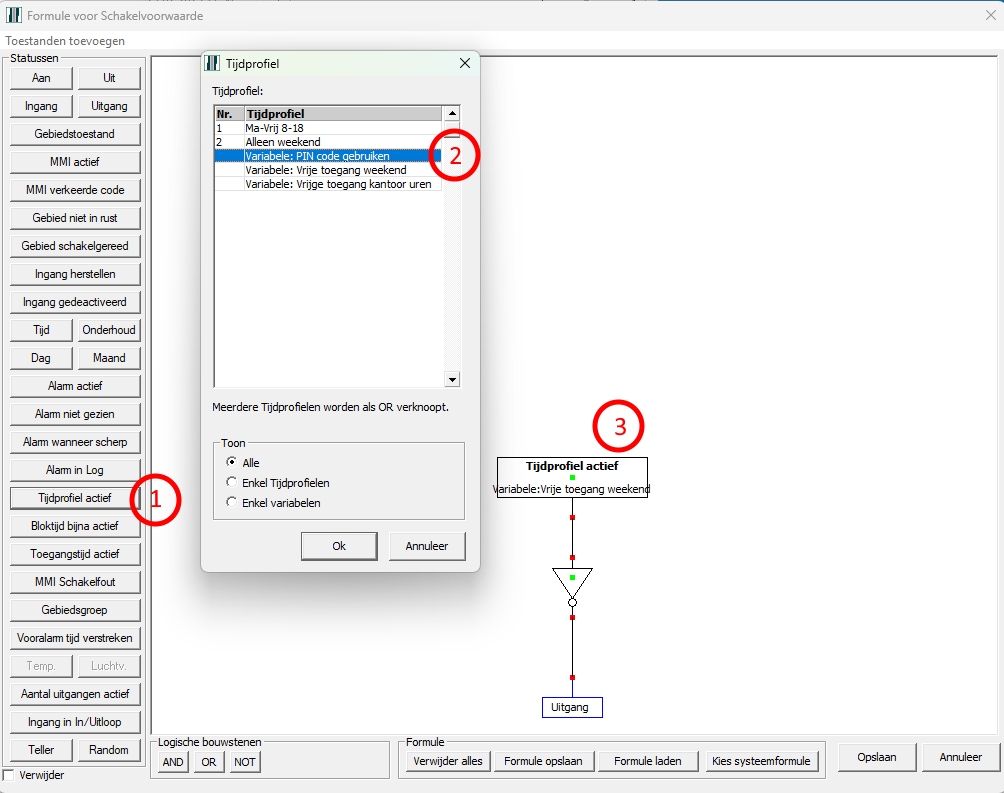
Task: Close the Tijdprofiel dialog with X
Action: (464, 64)
